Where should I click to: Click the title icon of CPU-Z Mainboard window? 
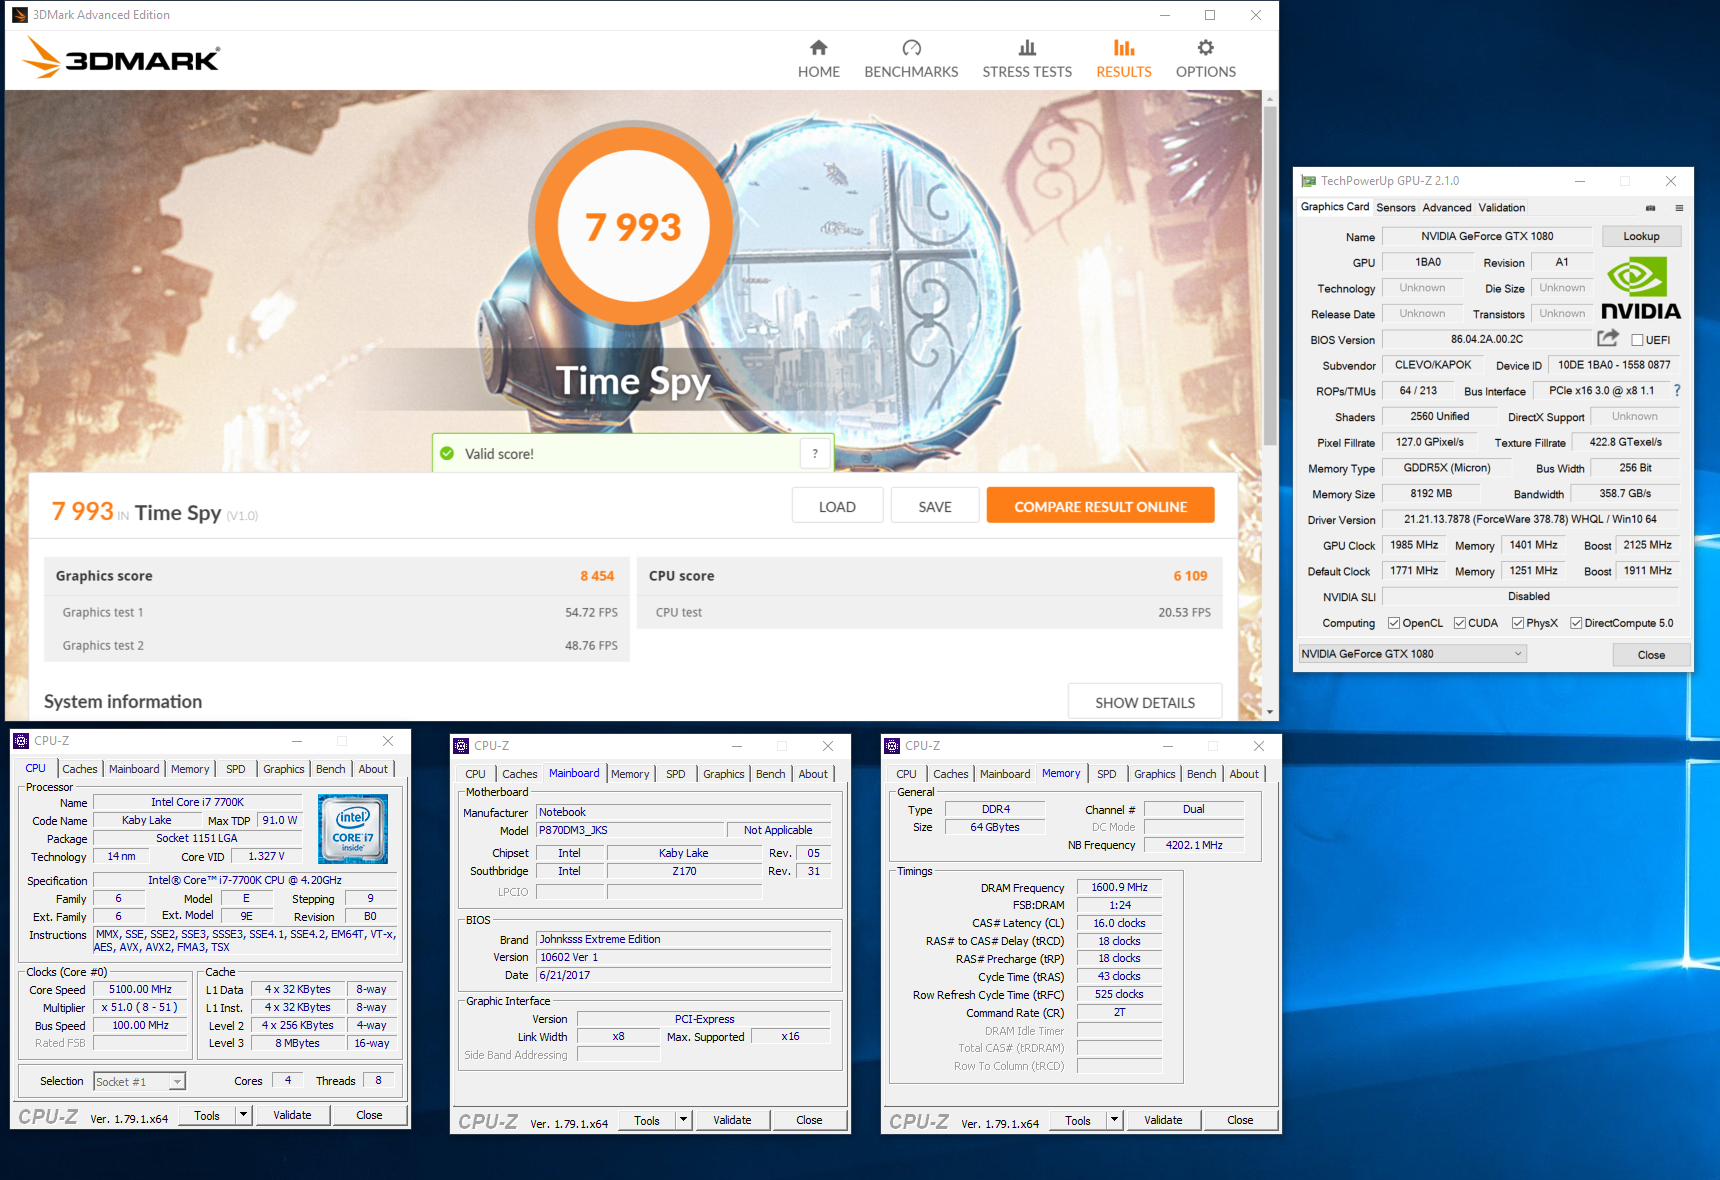461,746
